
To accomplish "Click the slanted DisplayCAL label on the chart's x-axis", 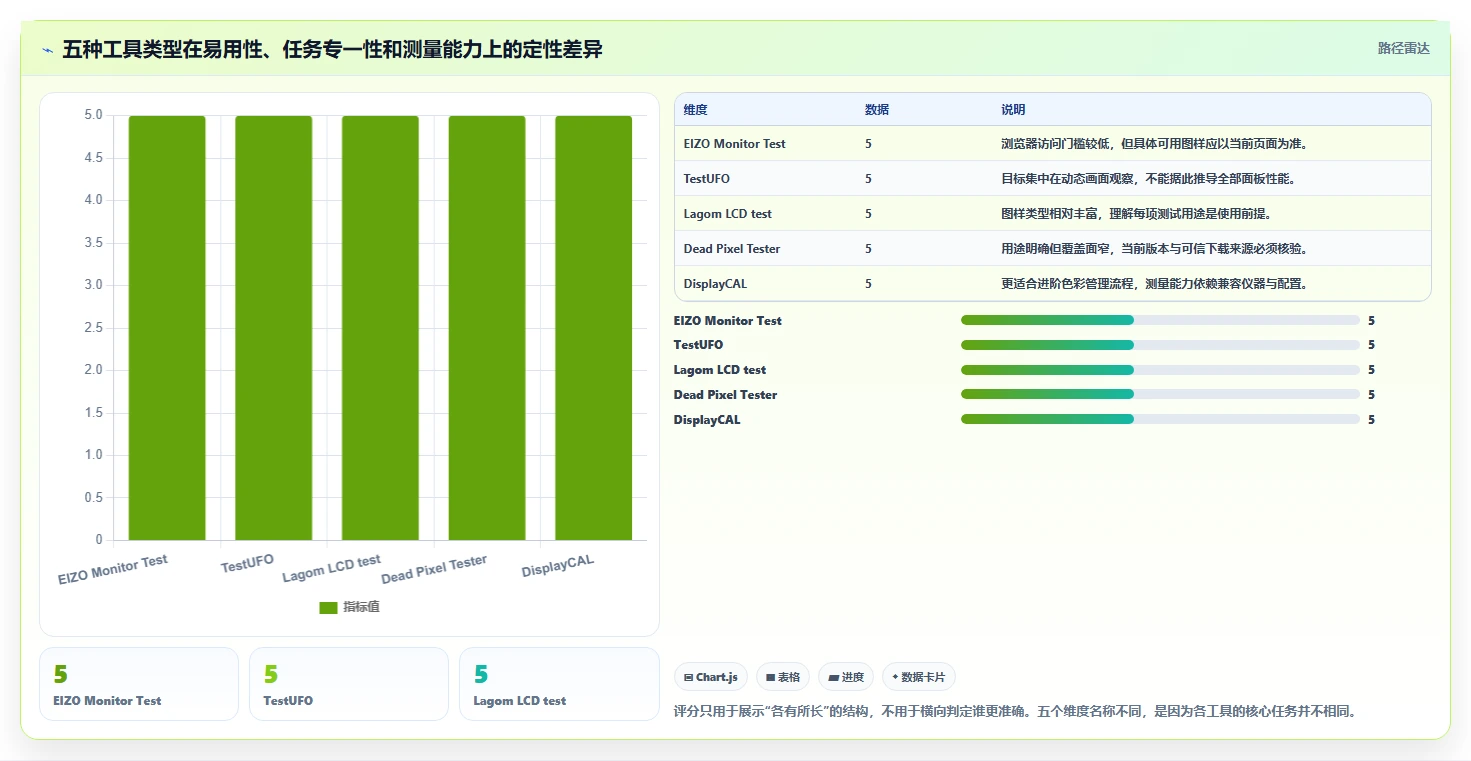I will point(558,566).
